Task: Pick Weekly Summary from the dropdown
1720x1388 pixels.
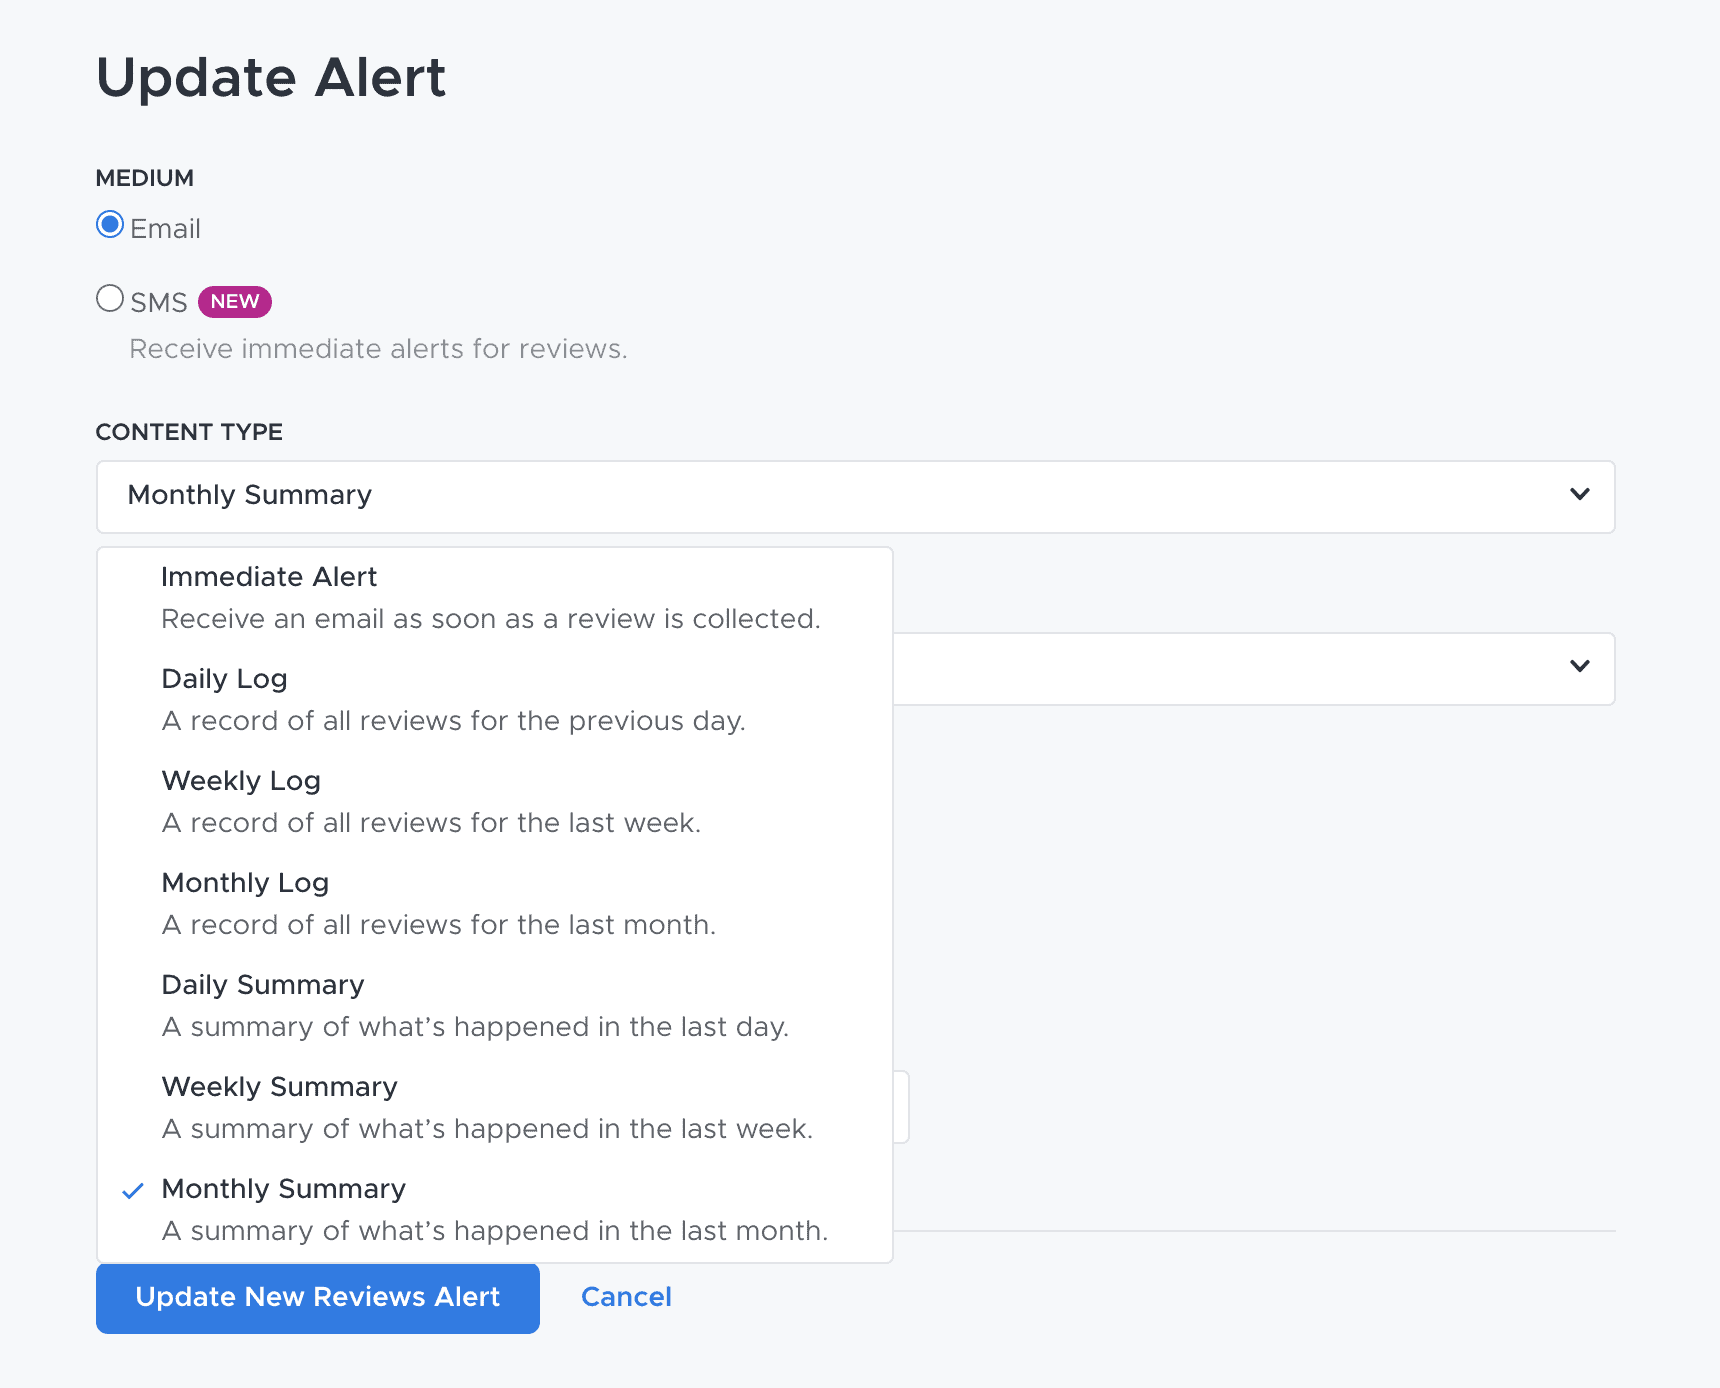Action: coord(279,1087)
